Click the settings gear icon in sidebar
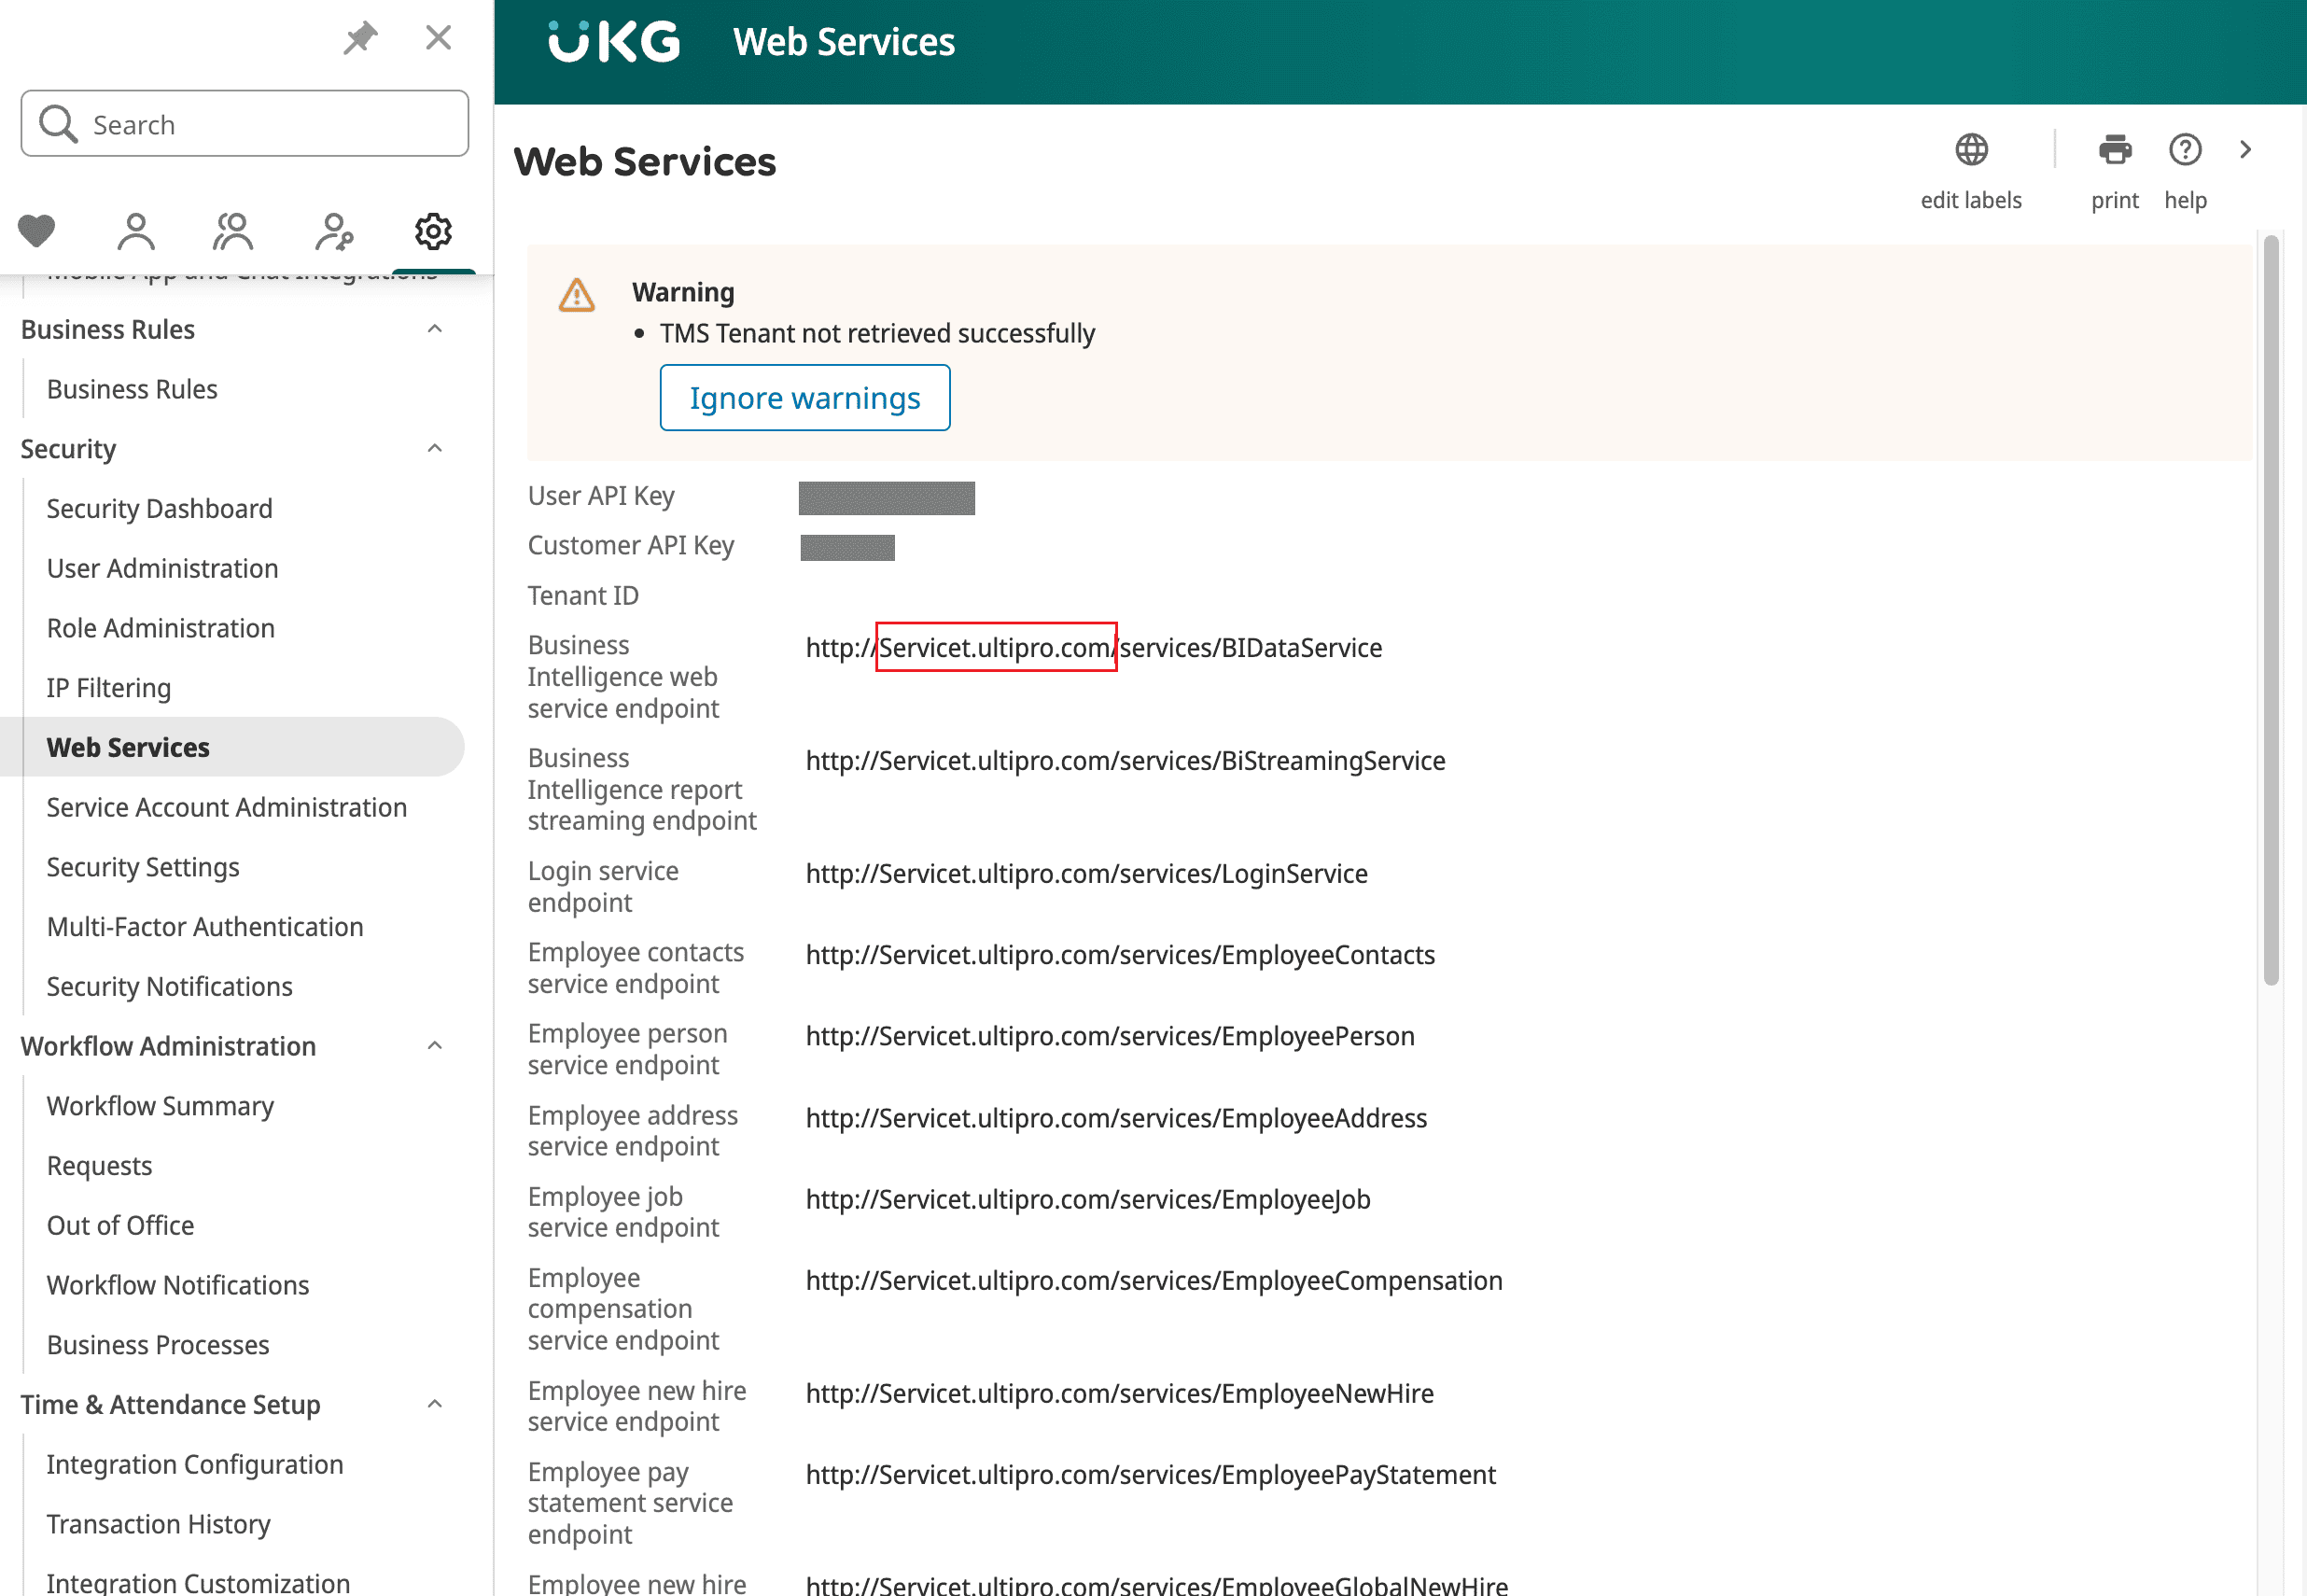 click(433, 230)
